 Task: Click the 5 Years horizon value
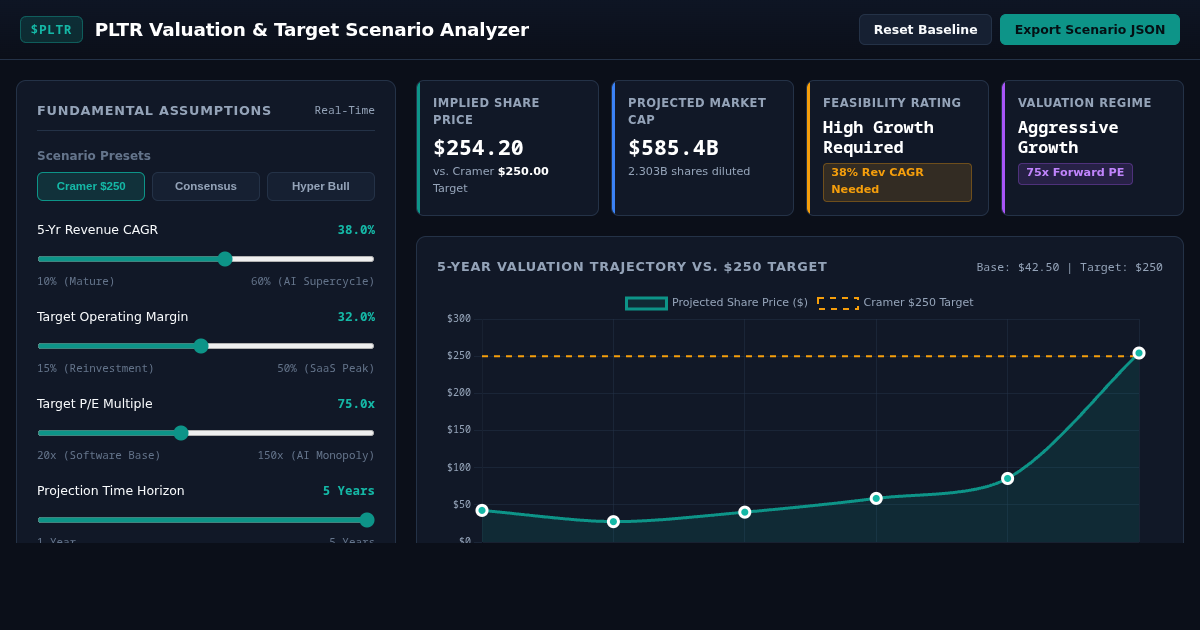click(x=348, y=491)
